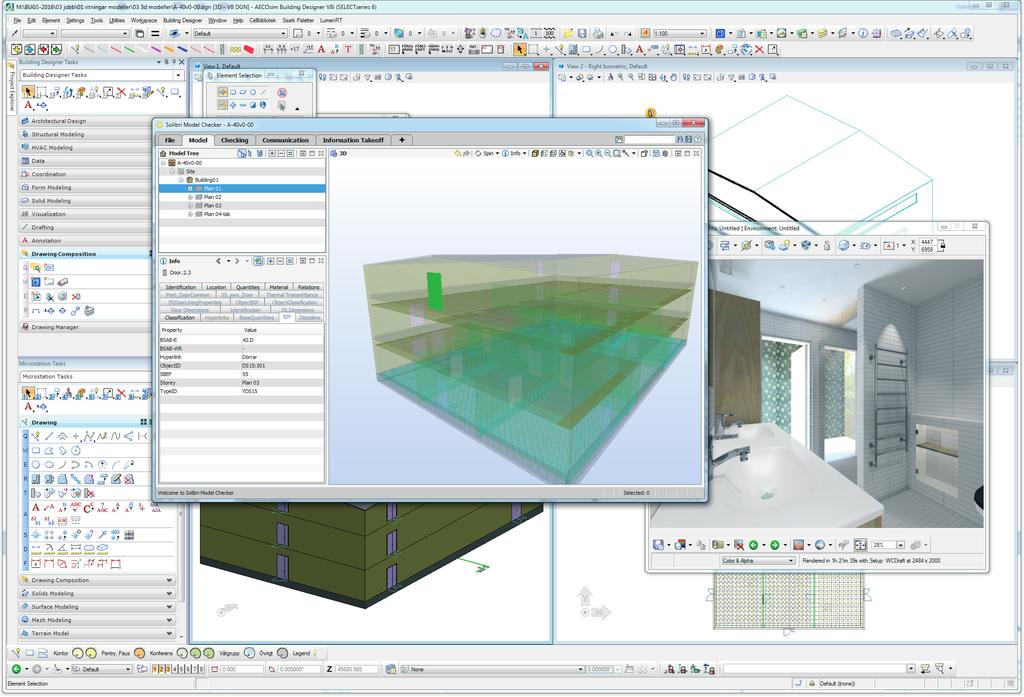Image resolution: width=1024 pixels, height=697 pixels.
Task: Switch to the Communication tab in Solibri
Action: (x=285, y=140)
